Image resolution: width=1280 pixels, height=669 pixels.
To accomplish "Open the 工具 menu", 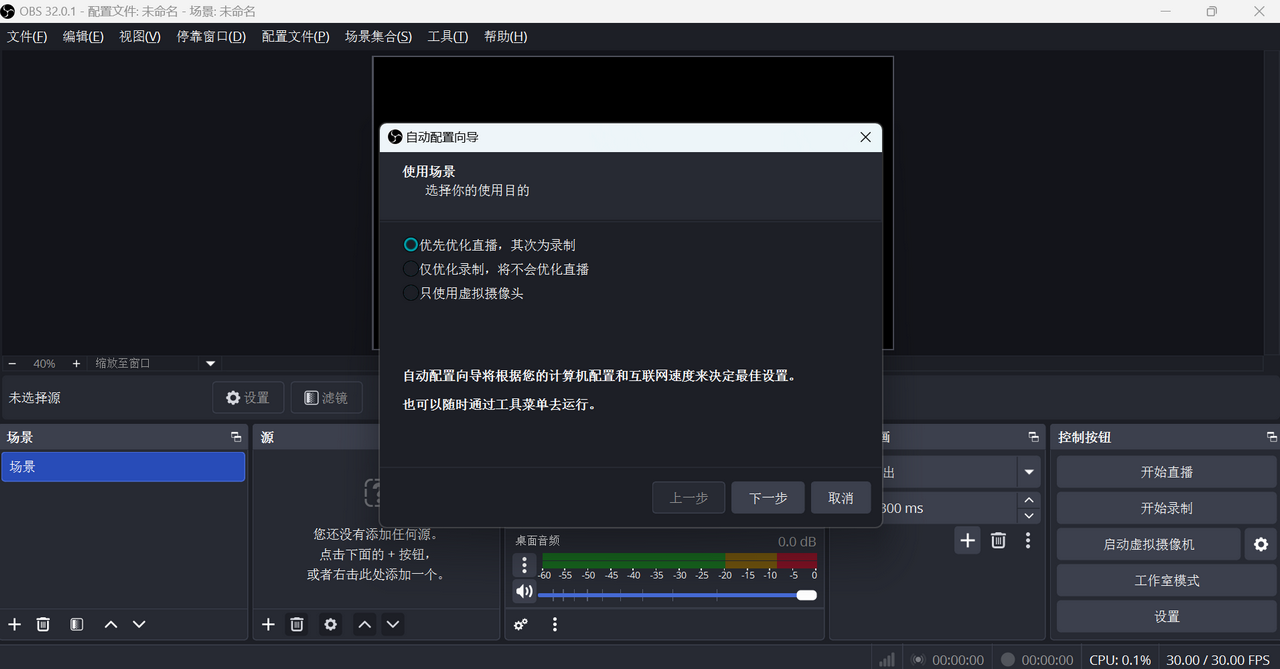I will coord(447,36).
